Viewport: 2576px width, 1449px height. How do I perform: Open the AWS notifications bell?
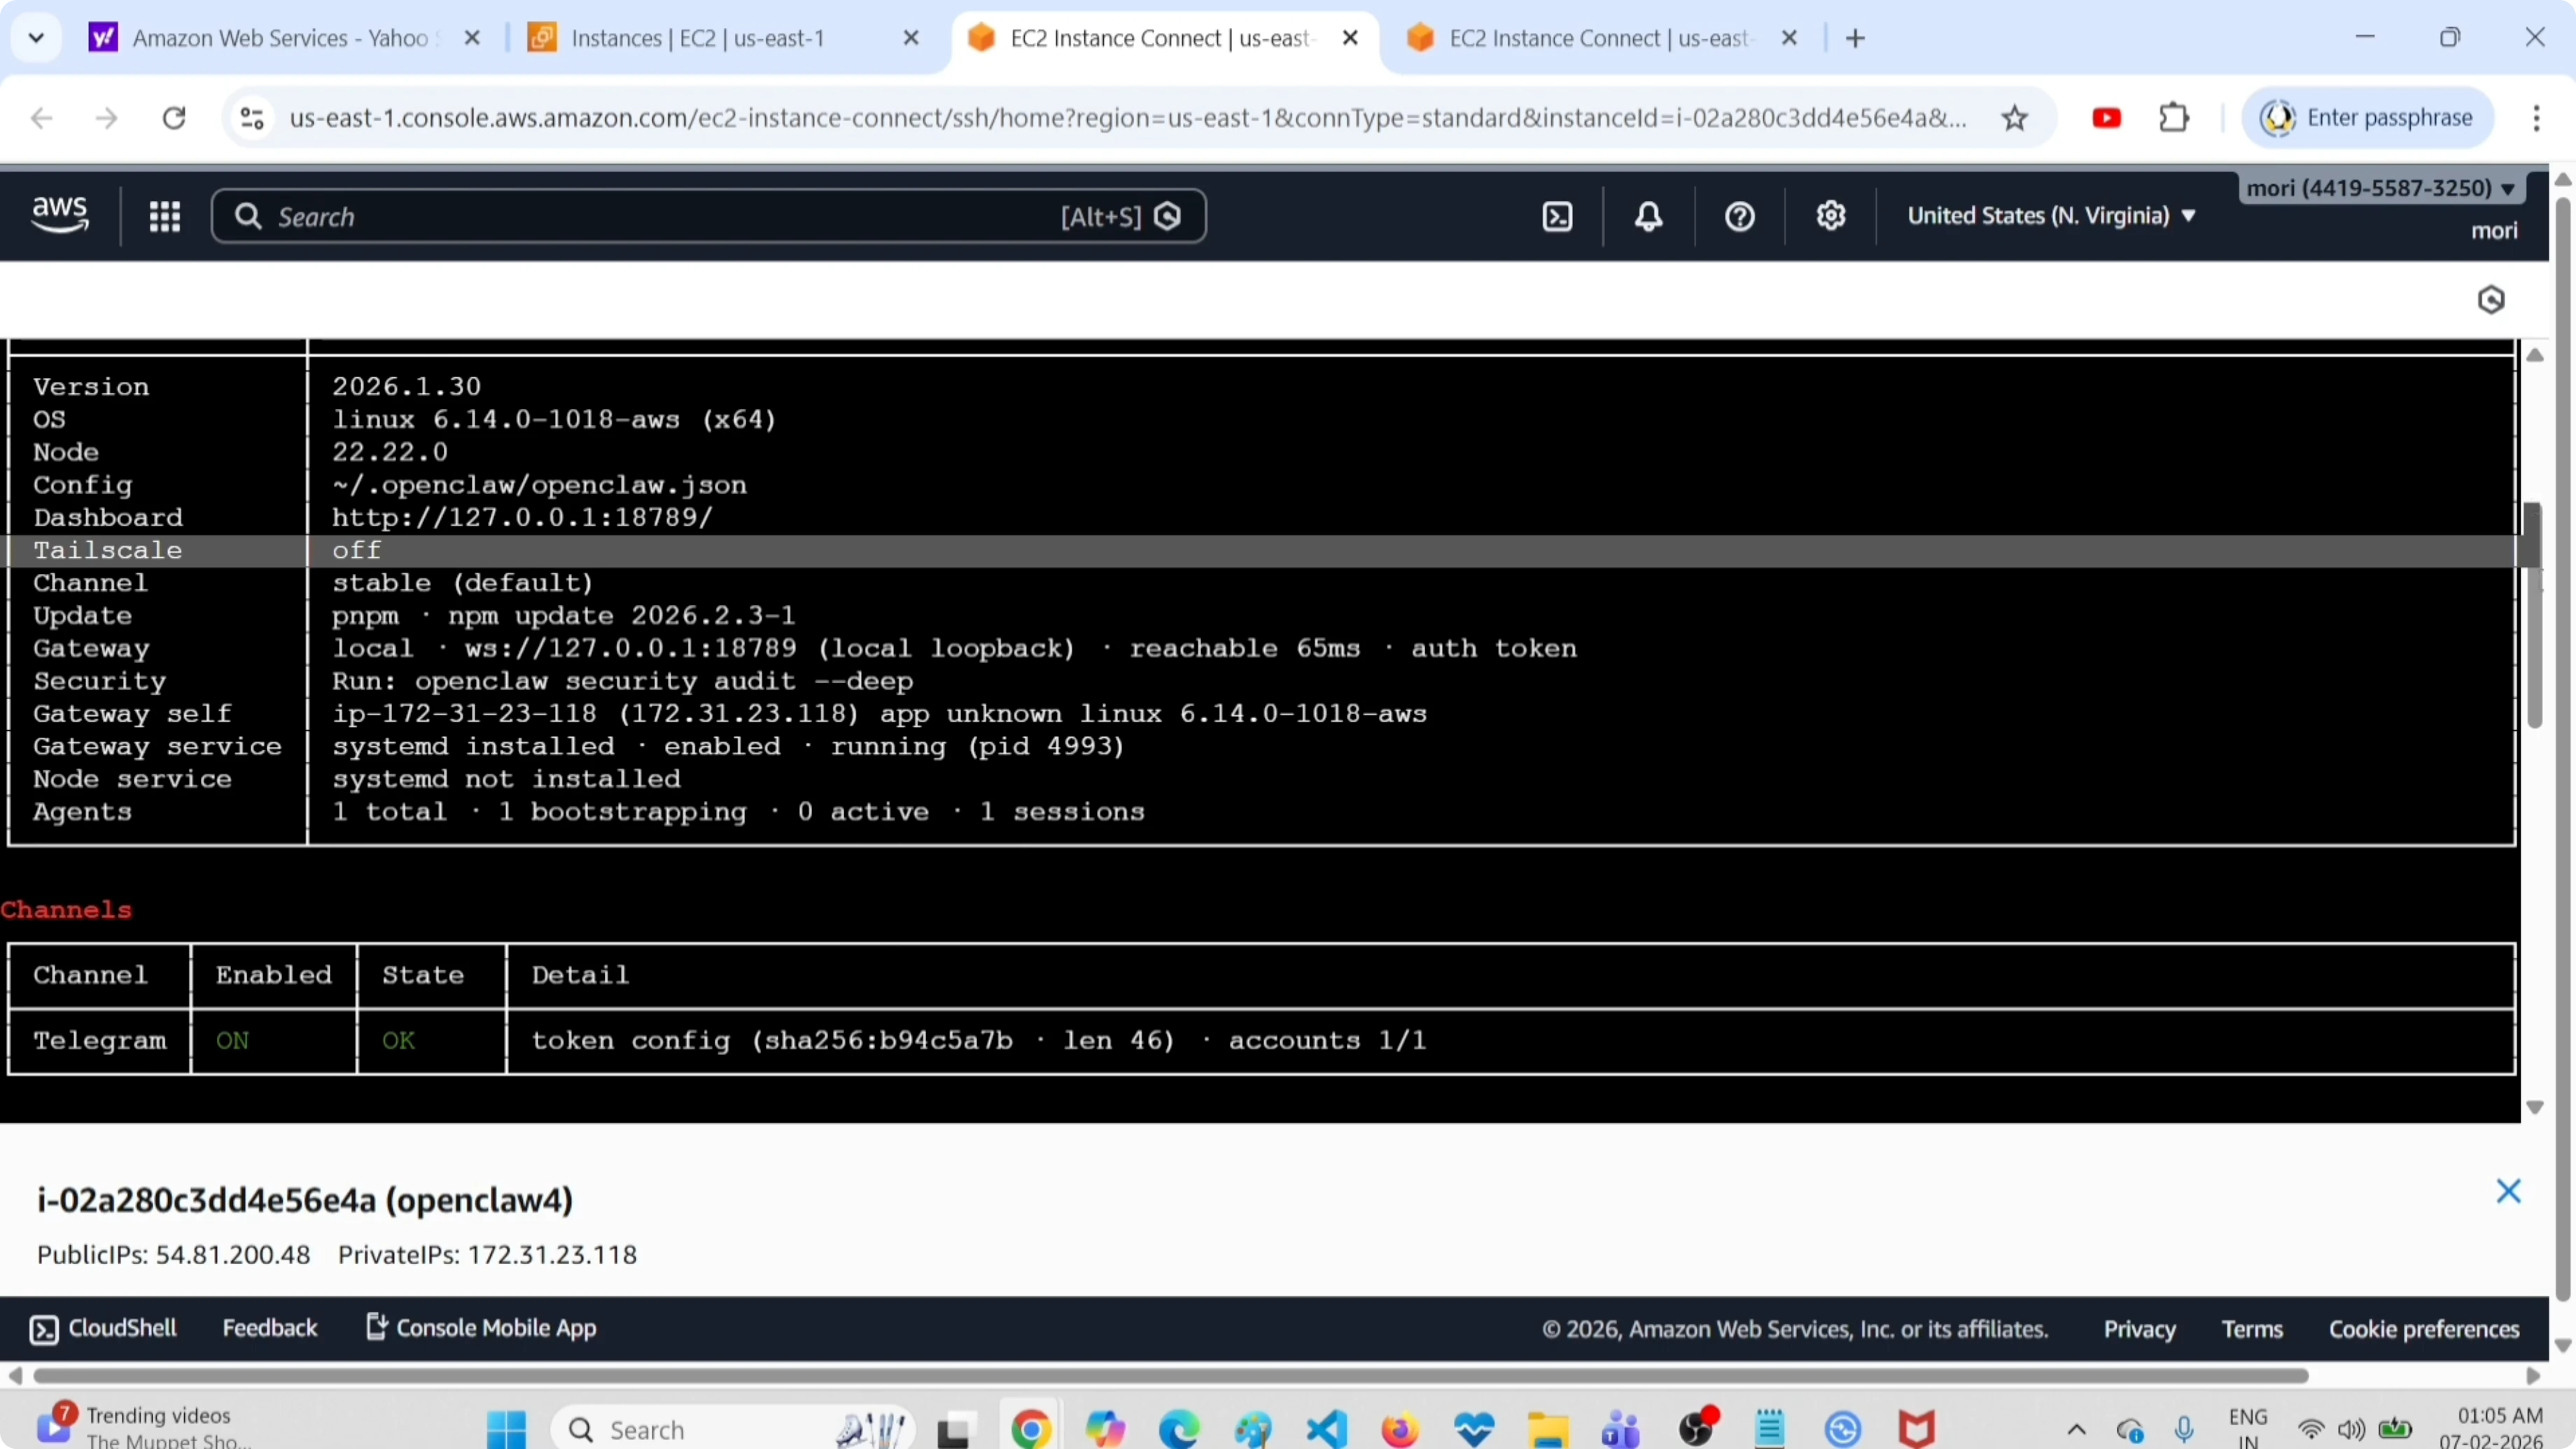tap(1648, 216)
